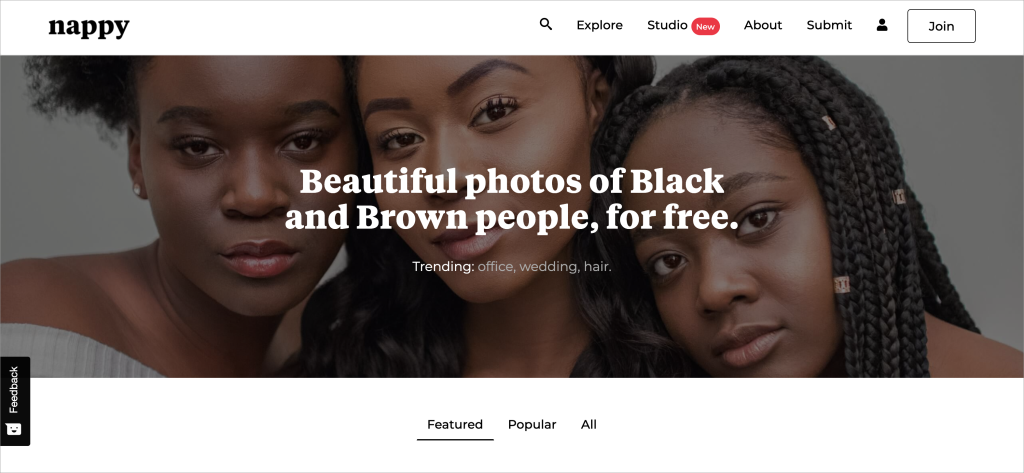The width and height of the screenshot is (1024, 473).
Task: Click the red New badge
Action: (705, 27)
